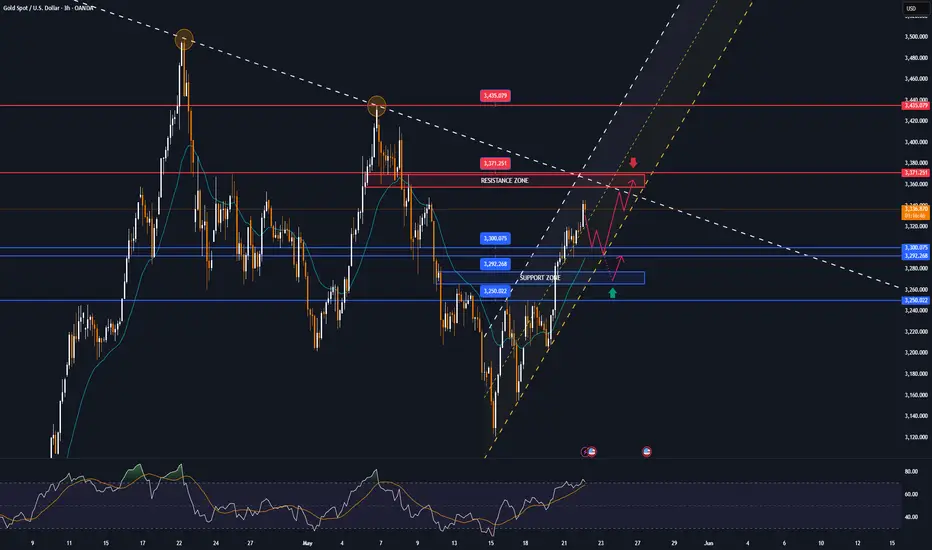Click the RESISTANCE ZONE text label
This screenshot has width=932, height=550.
pos(504,180)
